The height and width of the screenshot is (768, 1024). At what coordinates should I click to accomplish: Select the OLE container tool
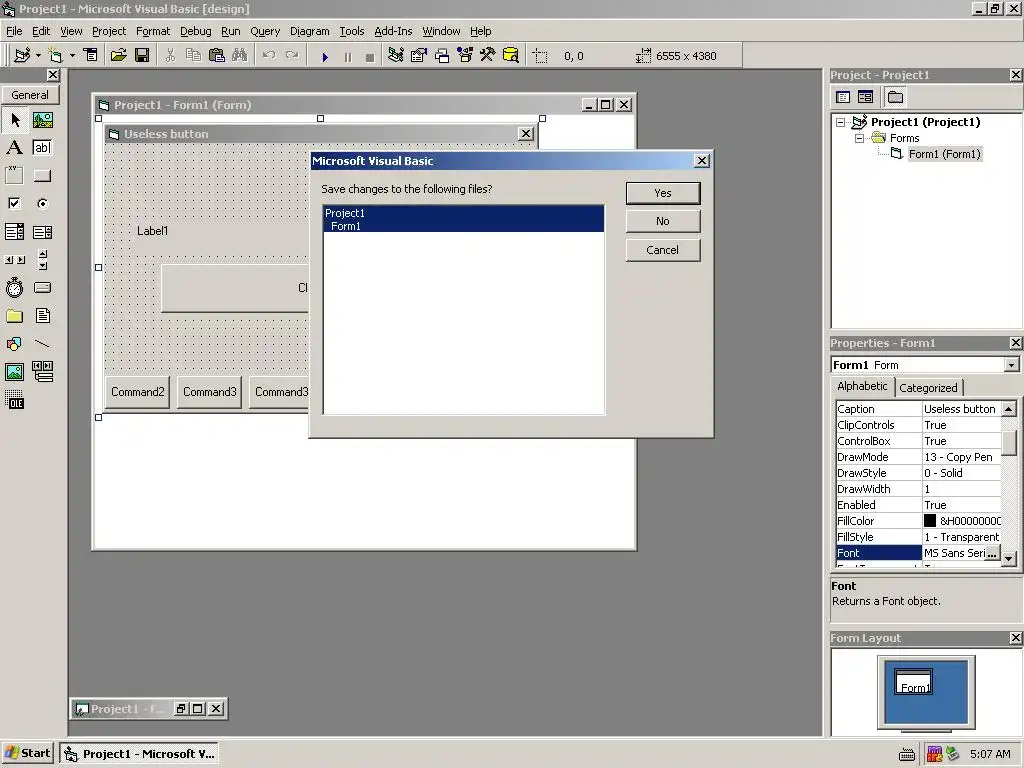point(15,400)
